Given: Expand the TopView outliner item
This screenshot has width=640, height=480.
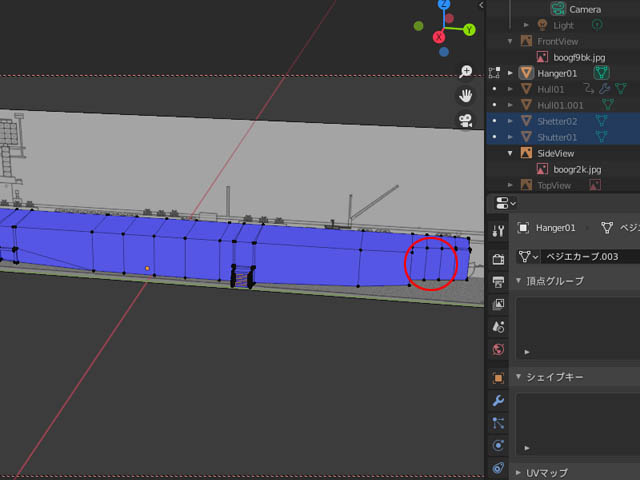Looking at the screenshot, I should pyautogui.click(x=510, y=185).
